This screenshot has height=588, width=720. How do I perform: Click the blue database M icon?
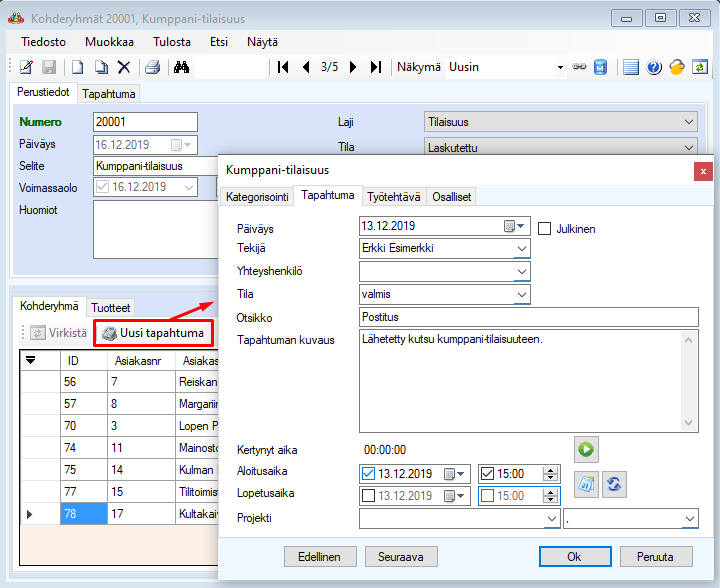coord(601,67)
